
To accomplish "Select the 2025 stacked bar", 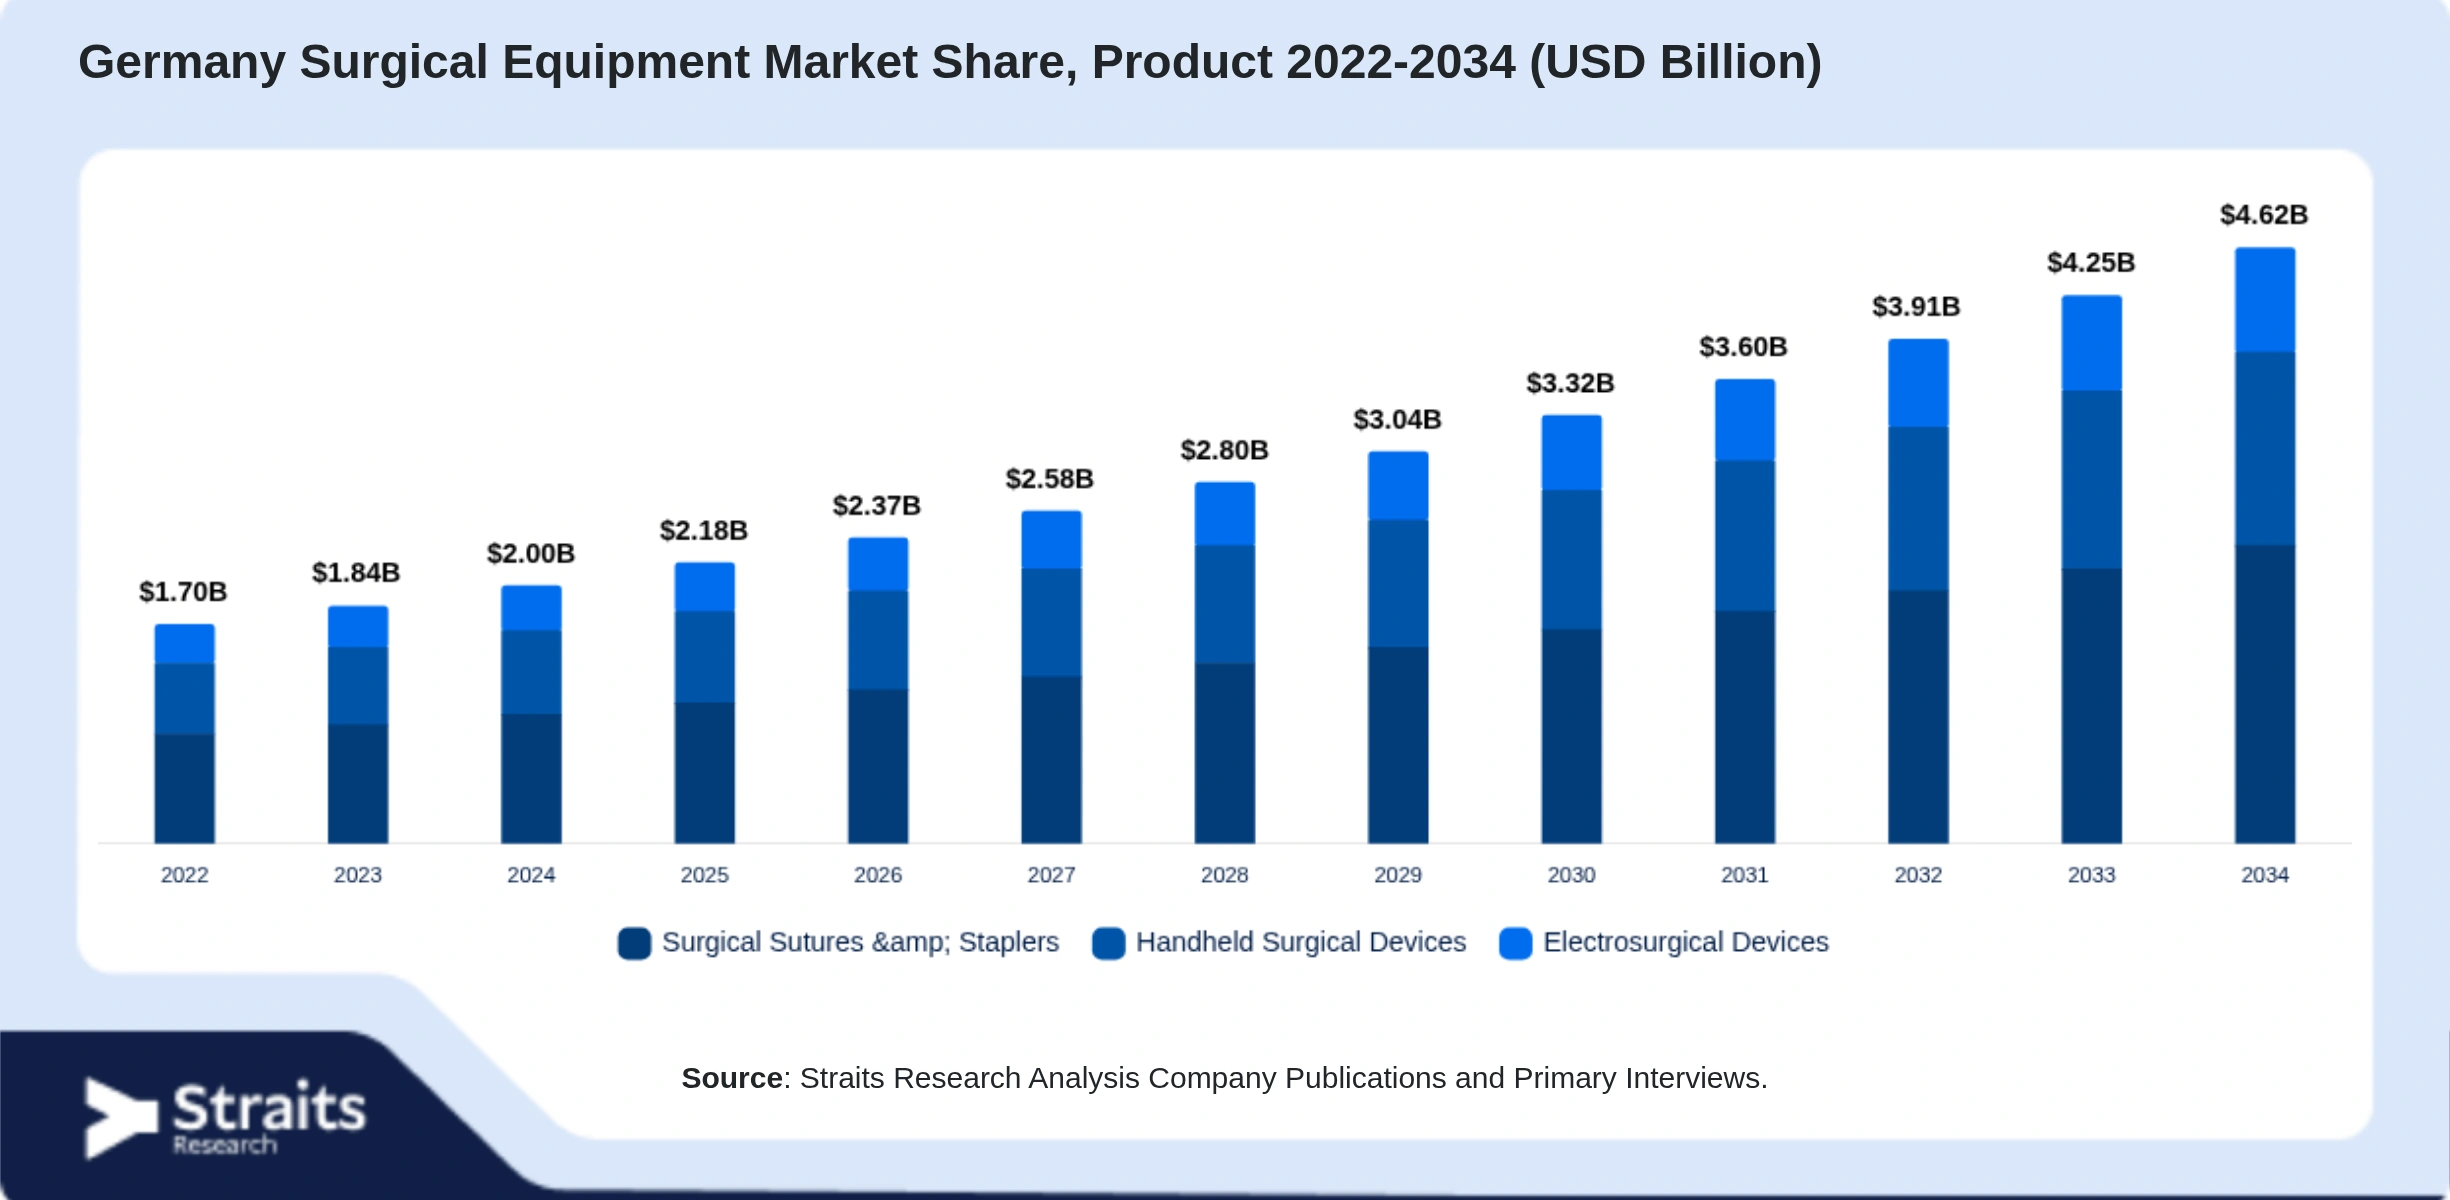I will point(705,703).
